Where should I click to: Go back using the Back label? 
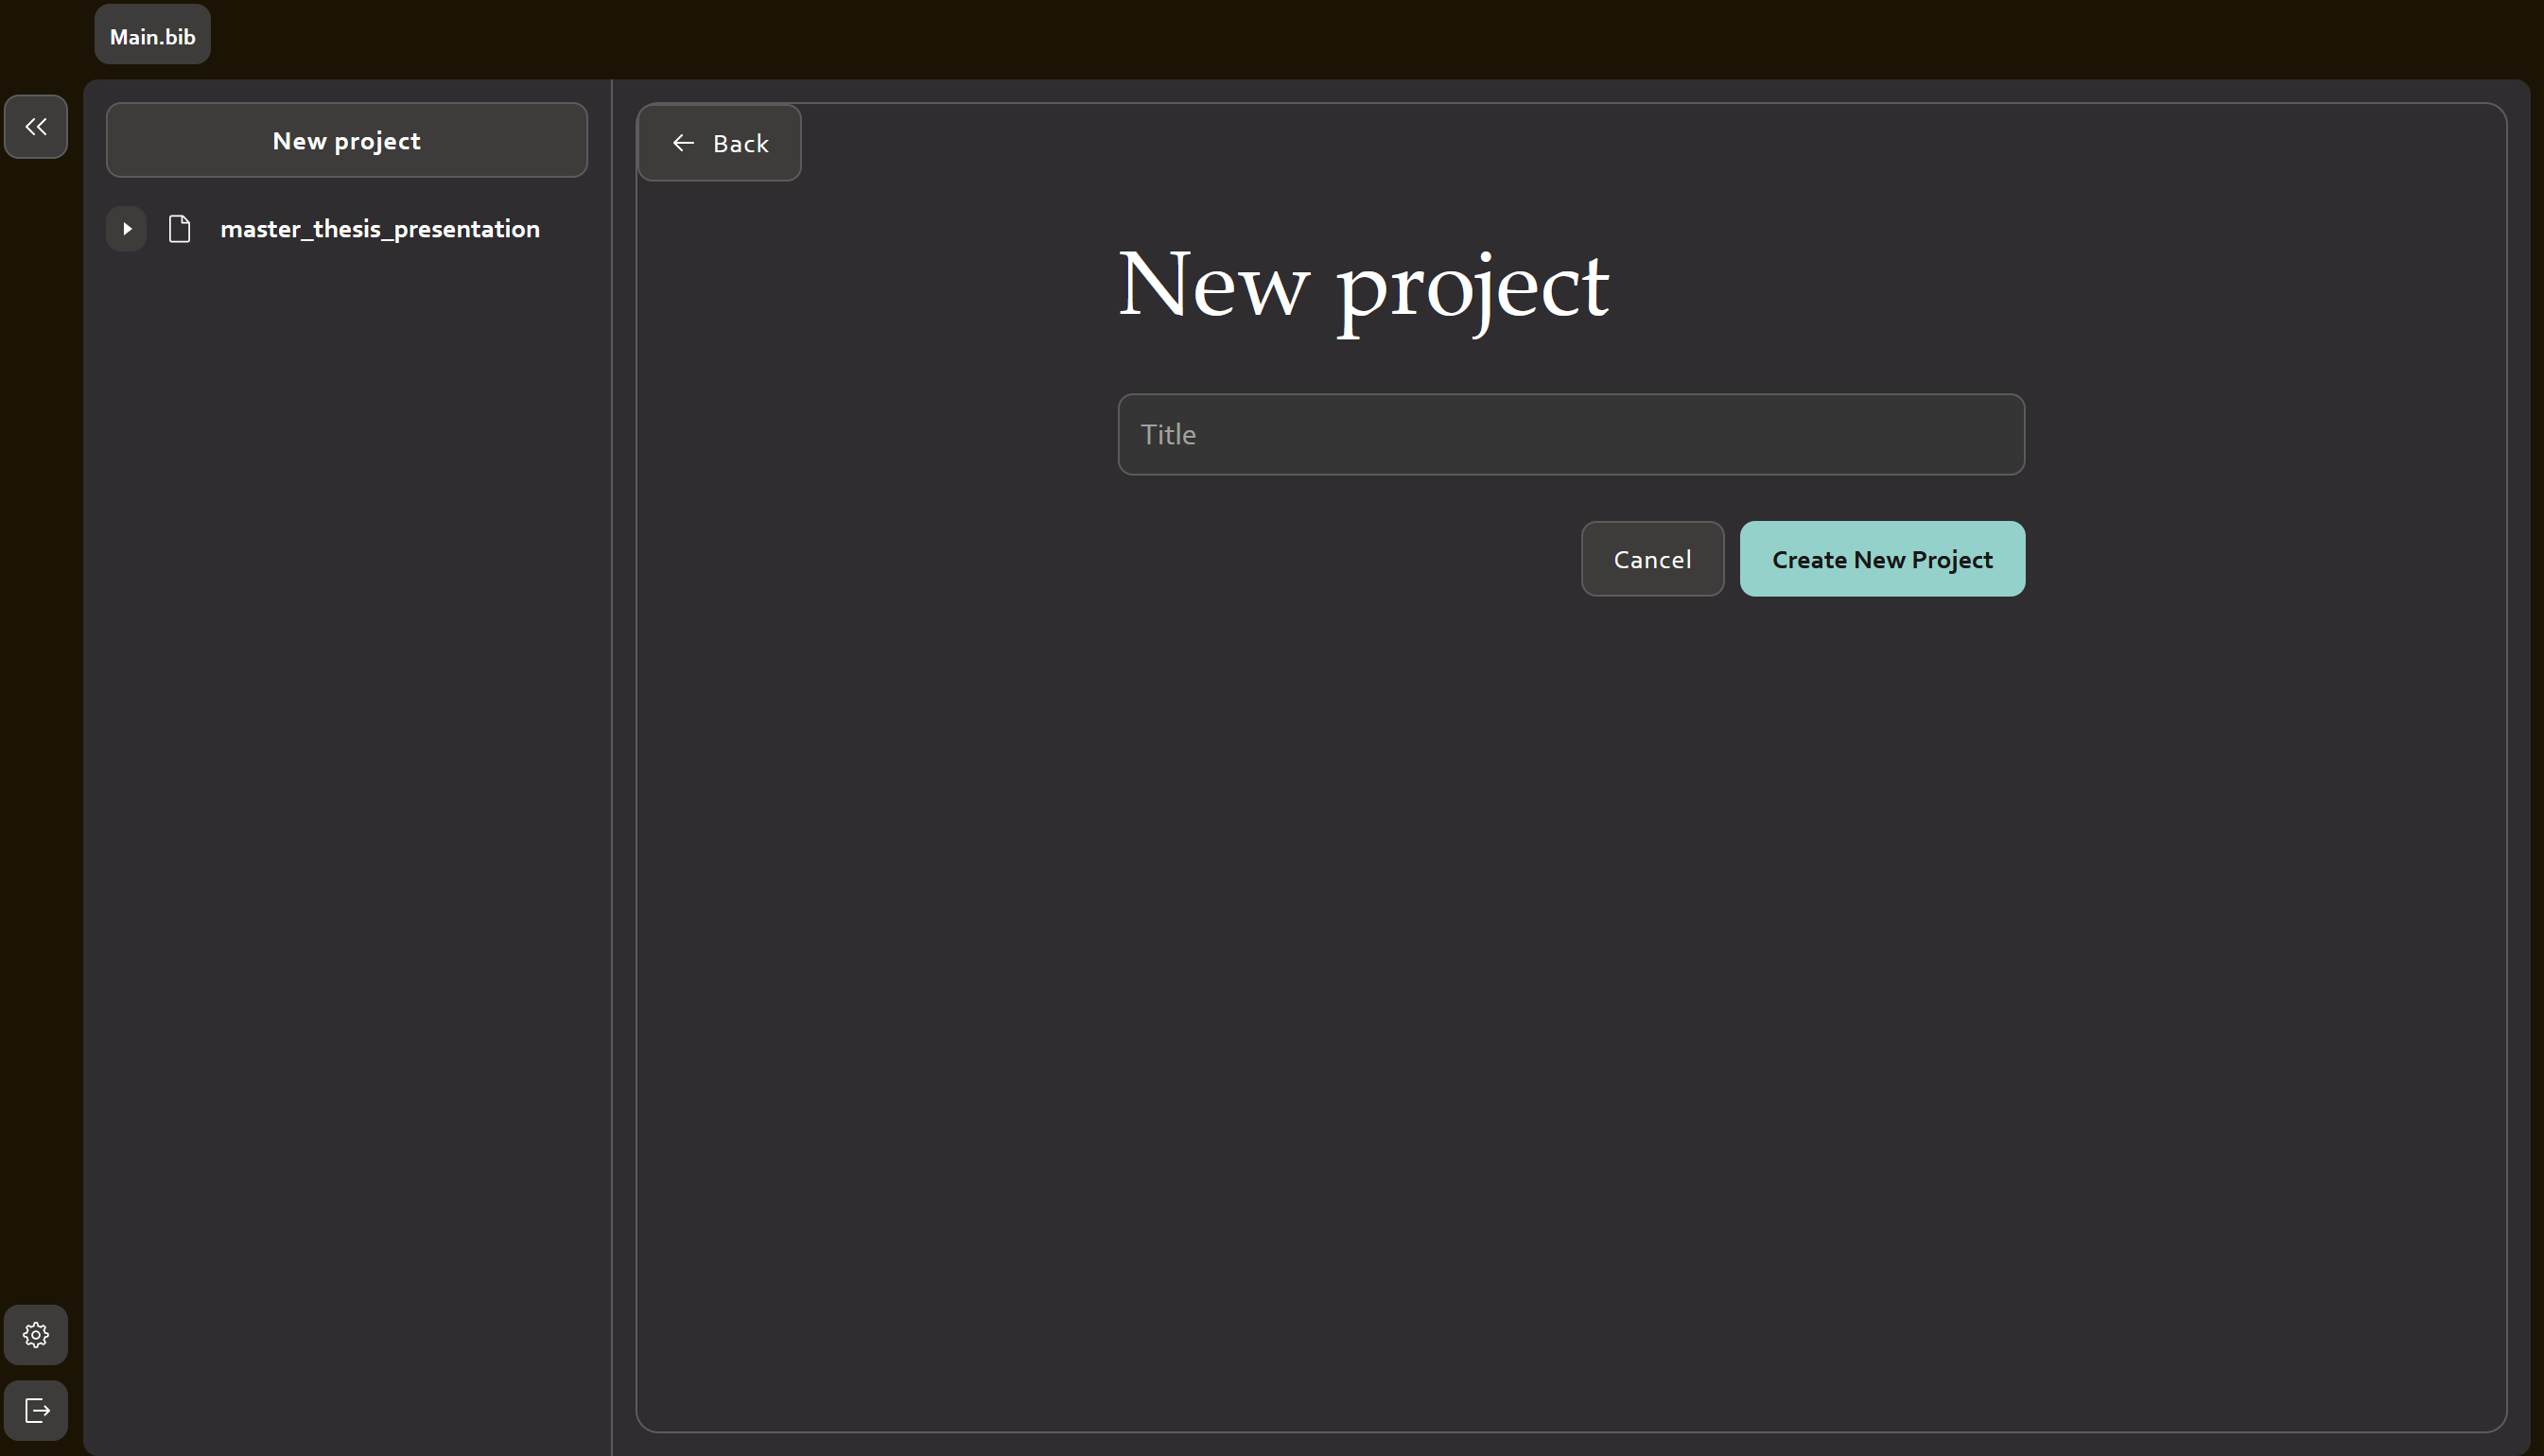(x=740, y=143)
